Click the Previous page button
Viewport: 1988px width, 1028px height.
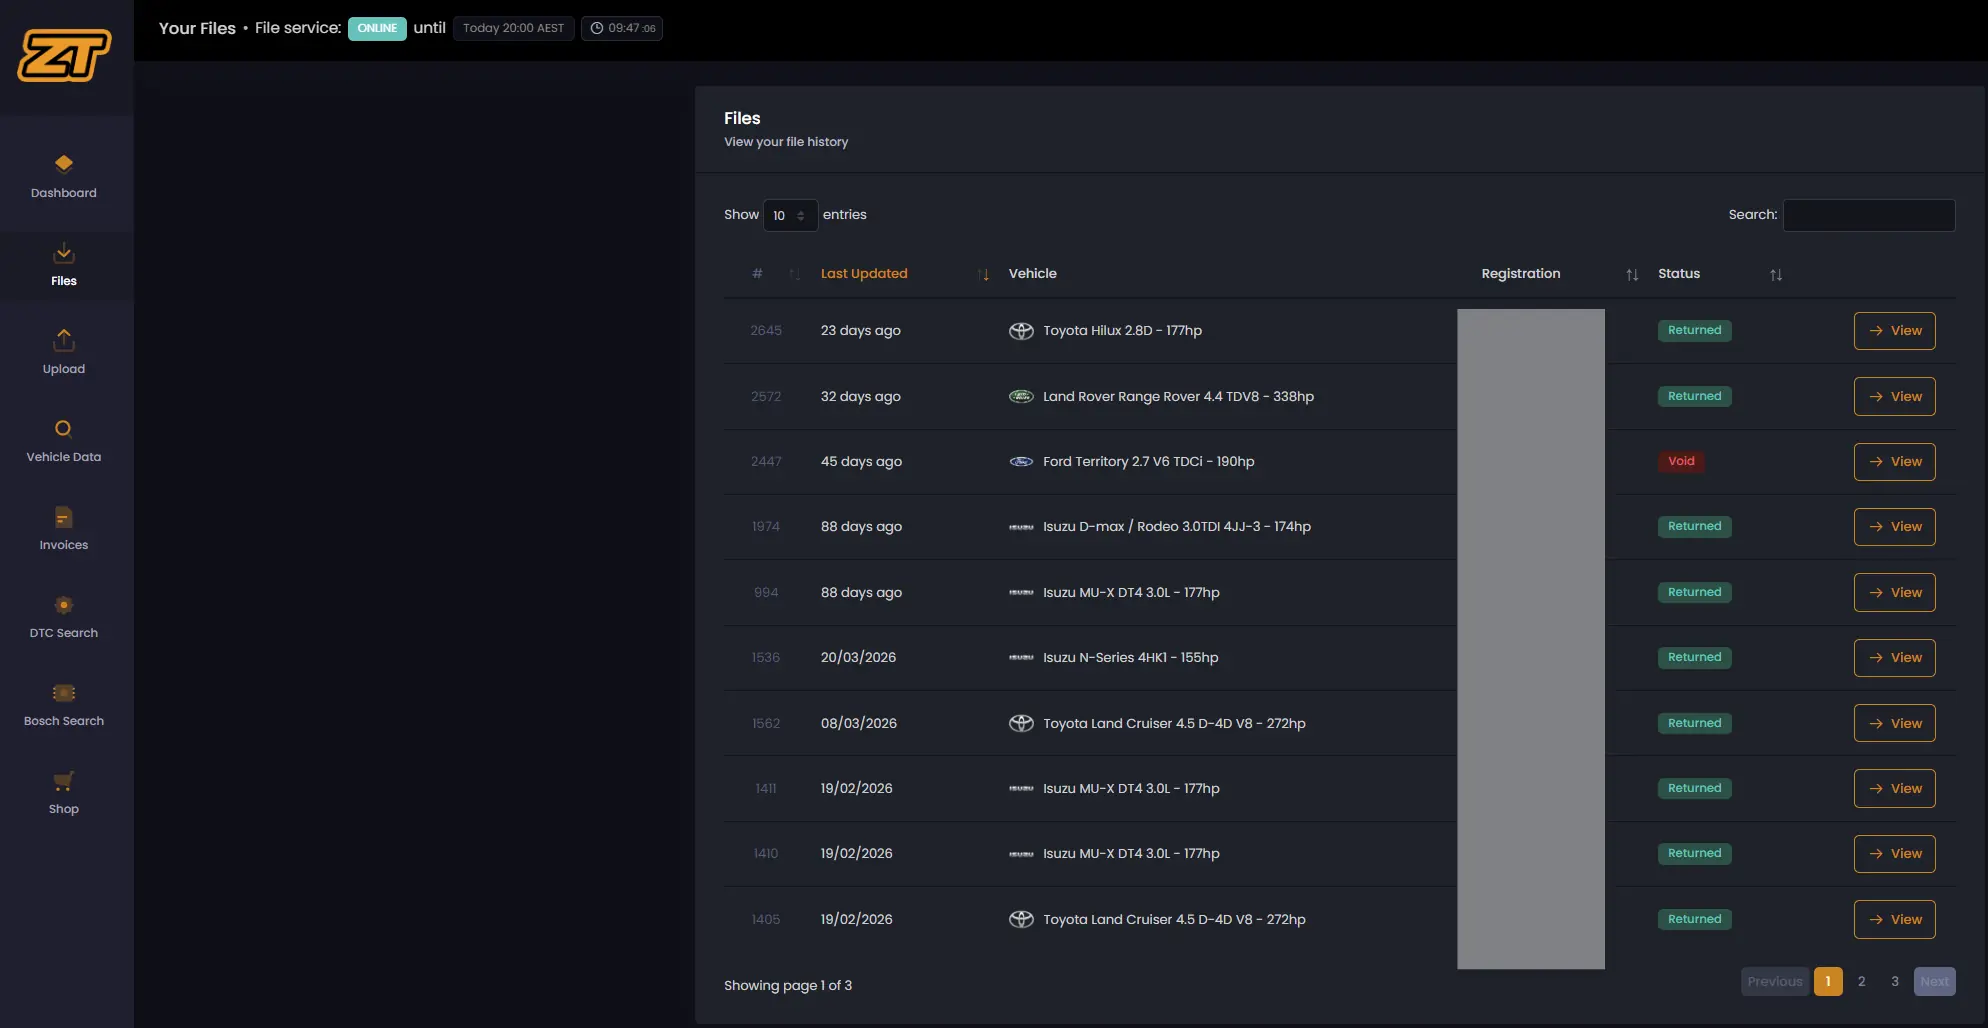coord(1775,981)
